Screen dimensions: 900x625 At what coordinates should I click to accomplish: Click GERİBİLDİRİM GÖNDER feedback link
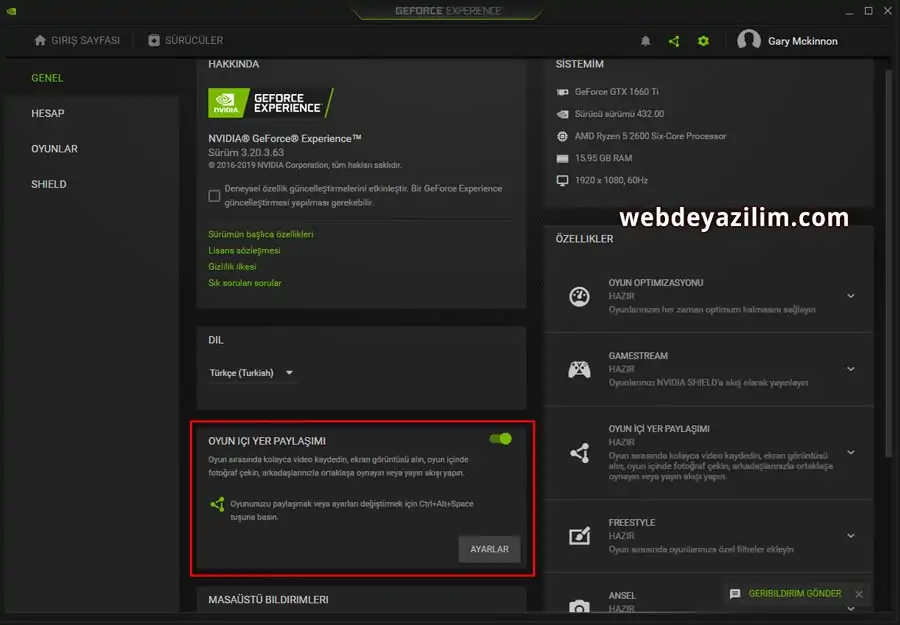point(795,593)
